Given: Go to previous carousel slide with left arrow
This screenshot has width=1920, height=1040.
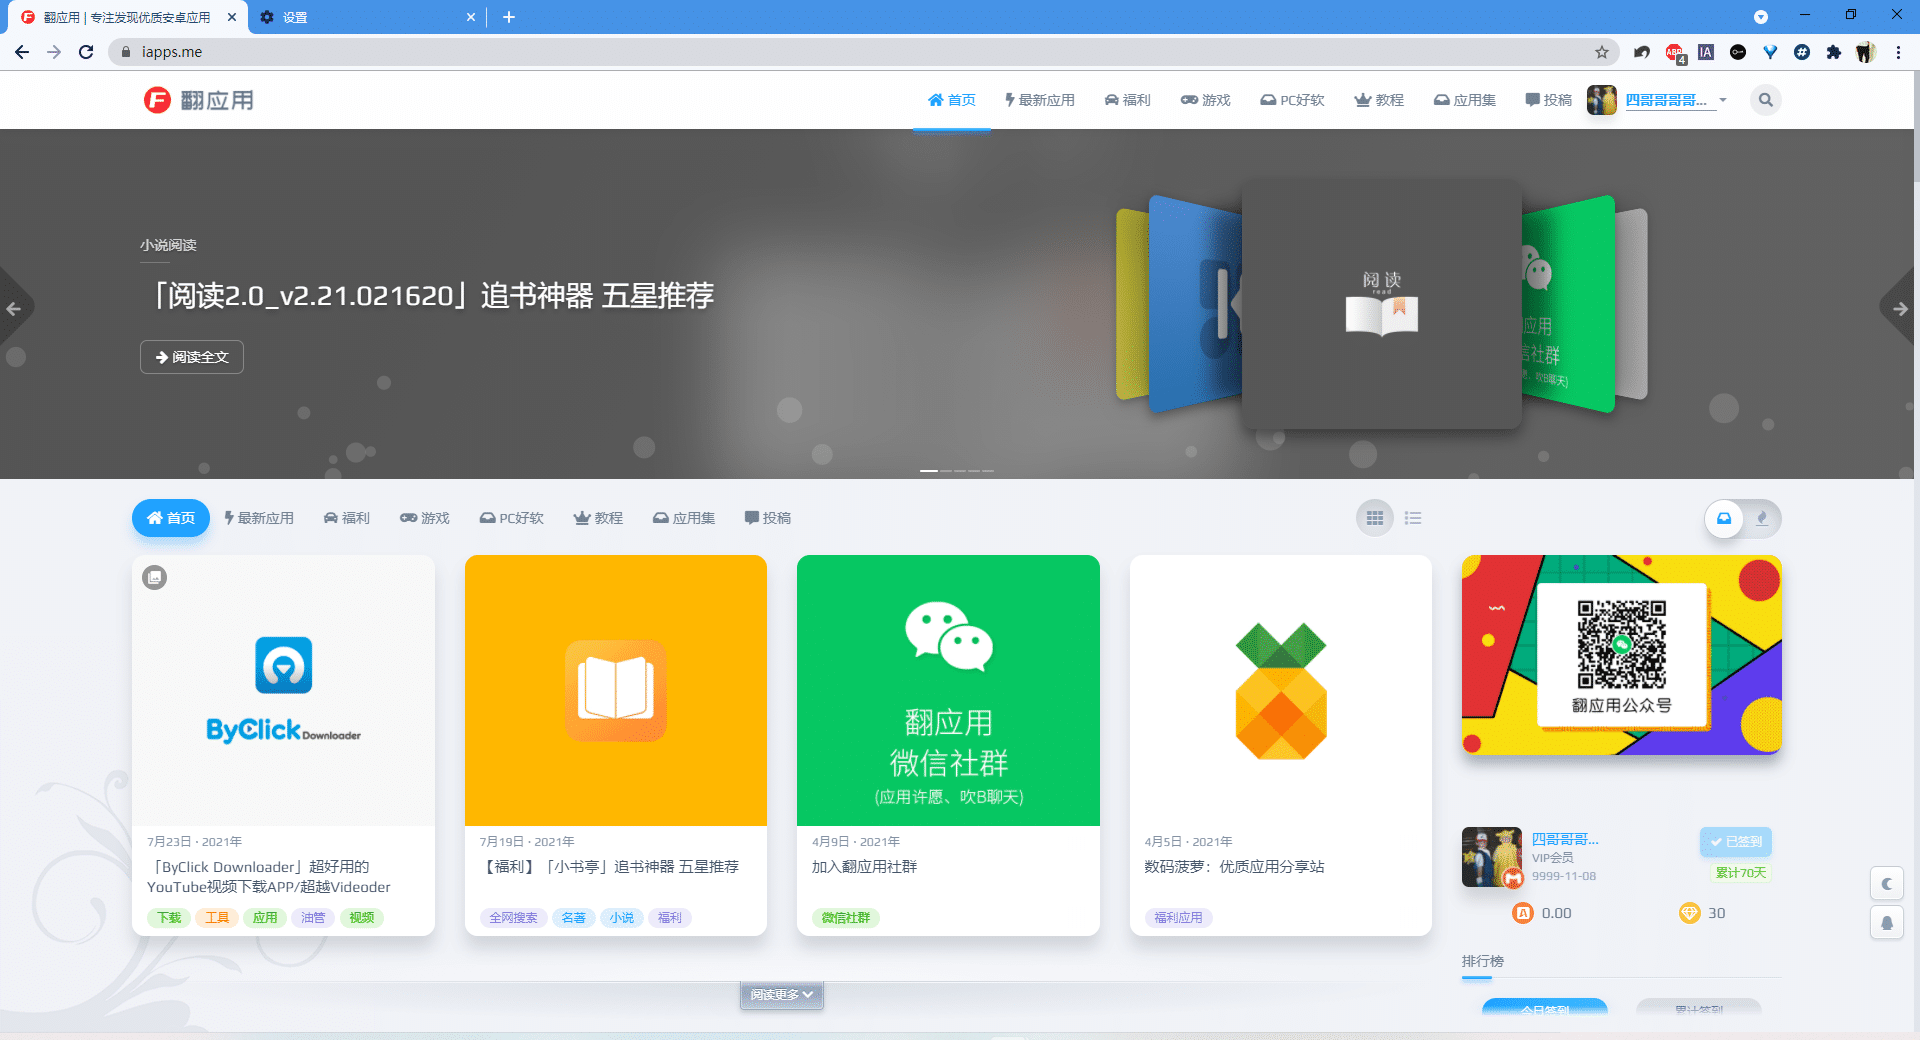Looking at the screenshot, I should (x=14, y=309).
